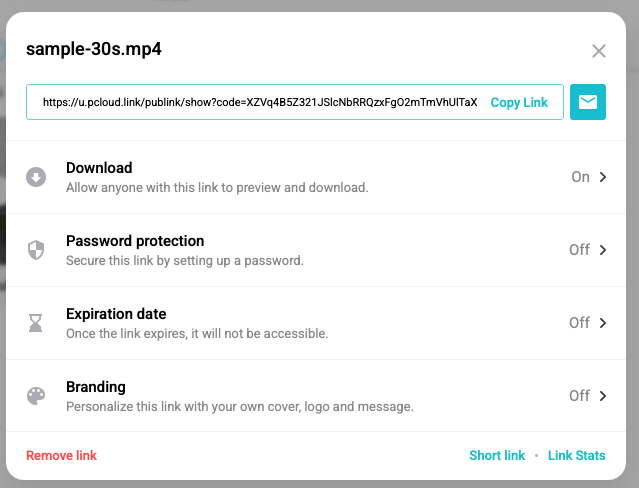The height and width of the screenshot is (488, 639).
Task: Click the email envelope share icon
Action: [588, 102]
